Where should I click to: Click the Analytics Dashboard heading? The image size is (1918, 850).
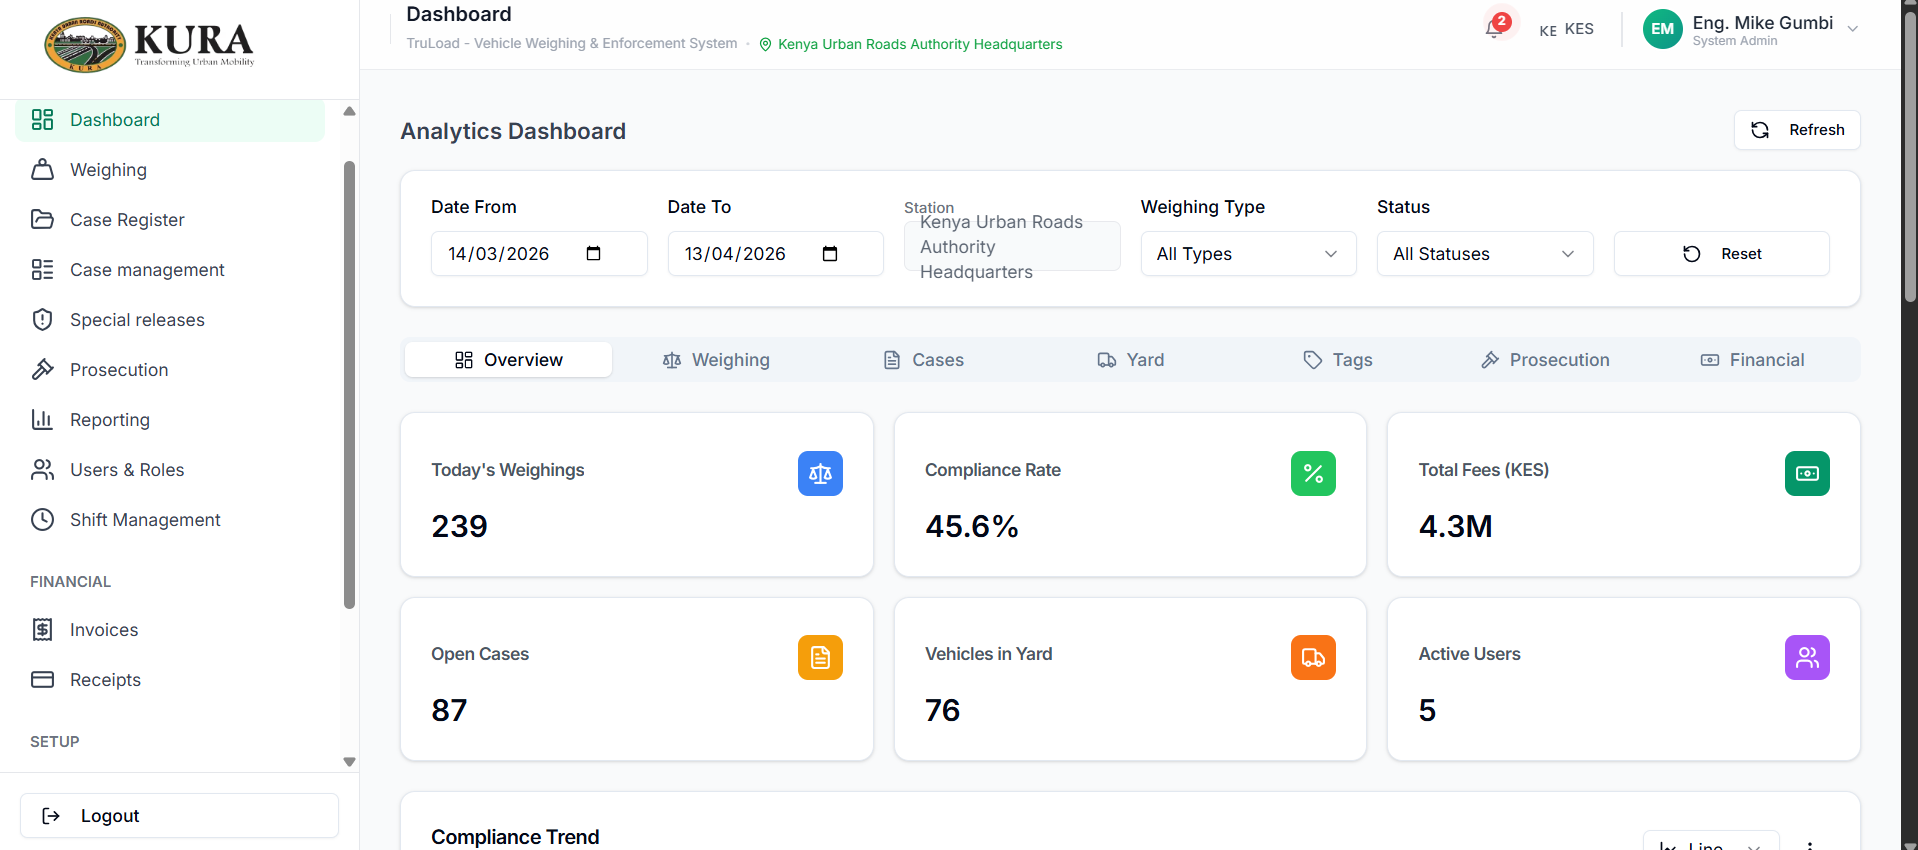tap(513, 131)
